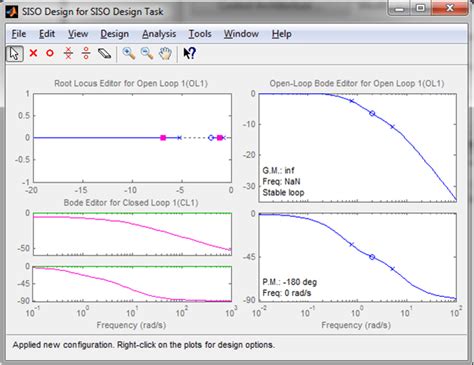Choose the add real pole (red X) tool
The image size is (474, 365).
click(x=33, y=53)
